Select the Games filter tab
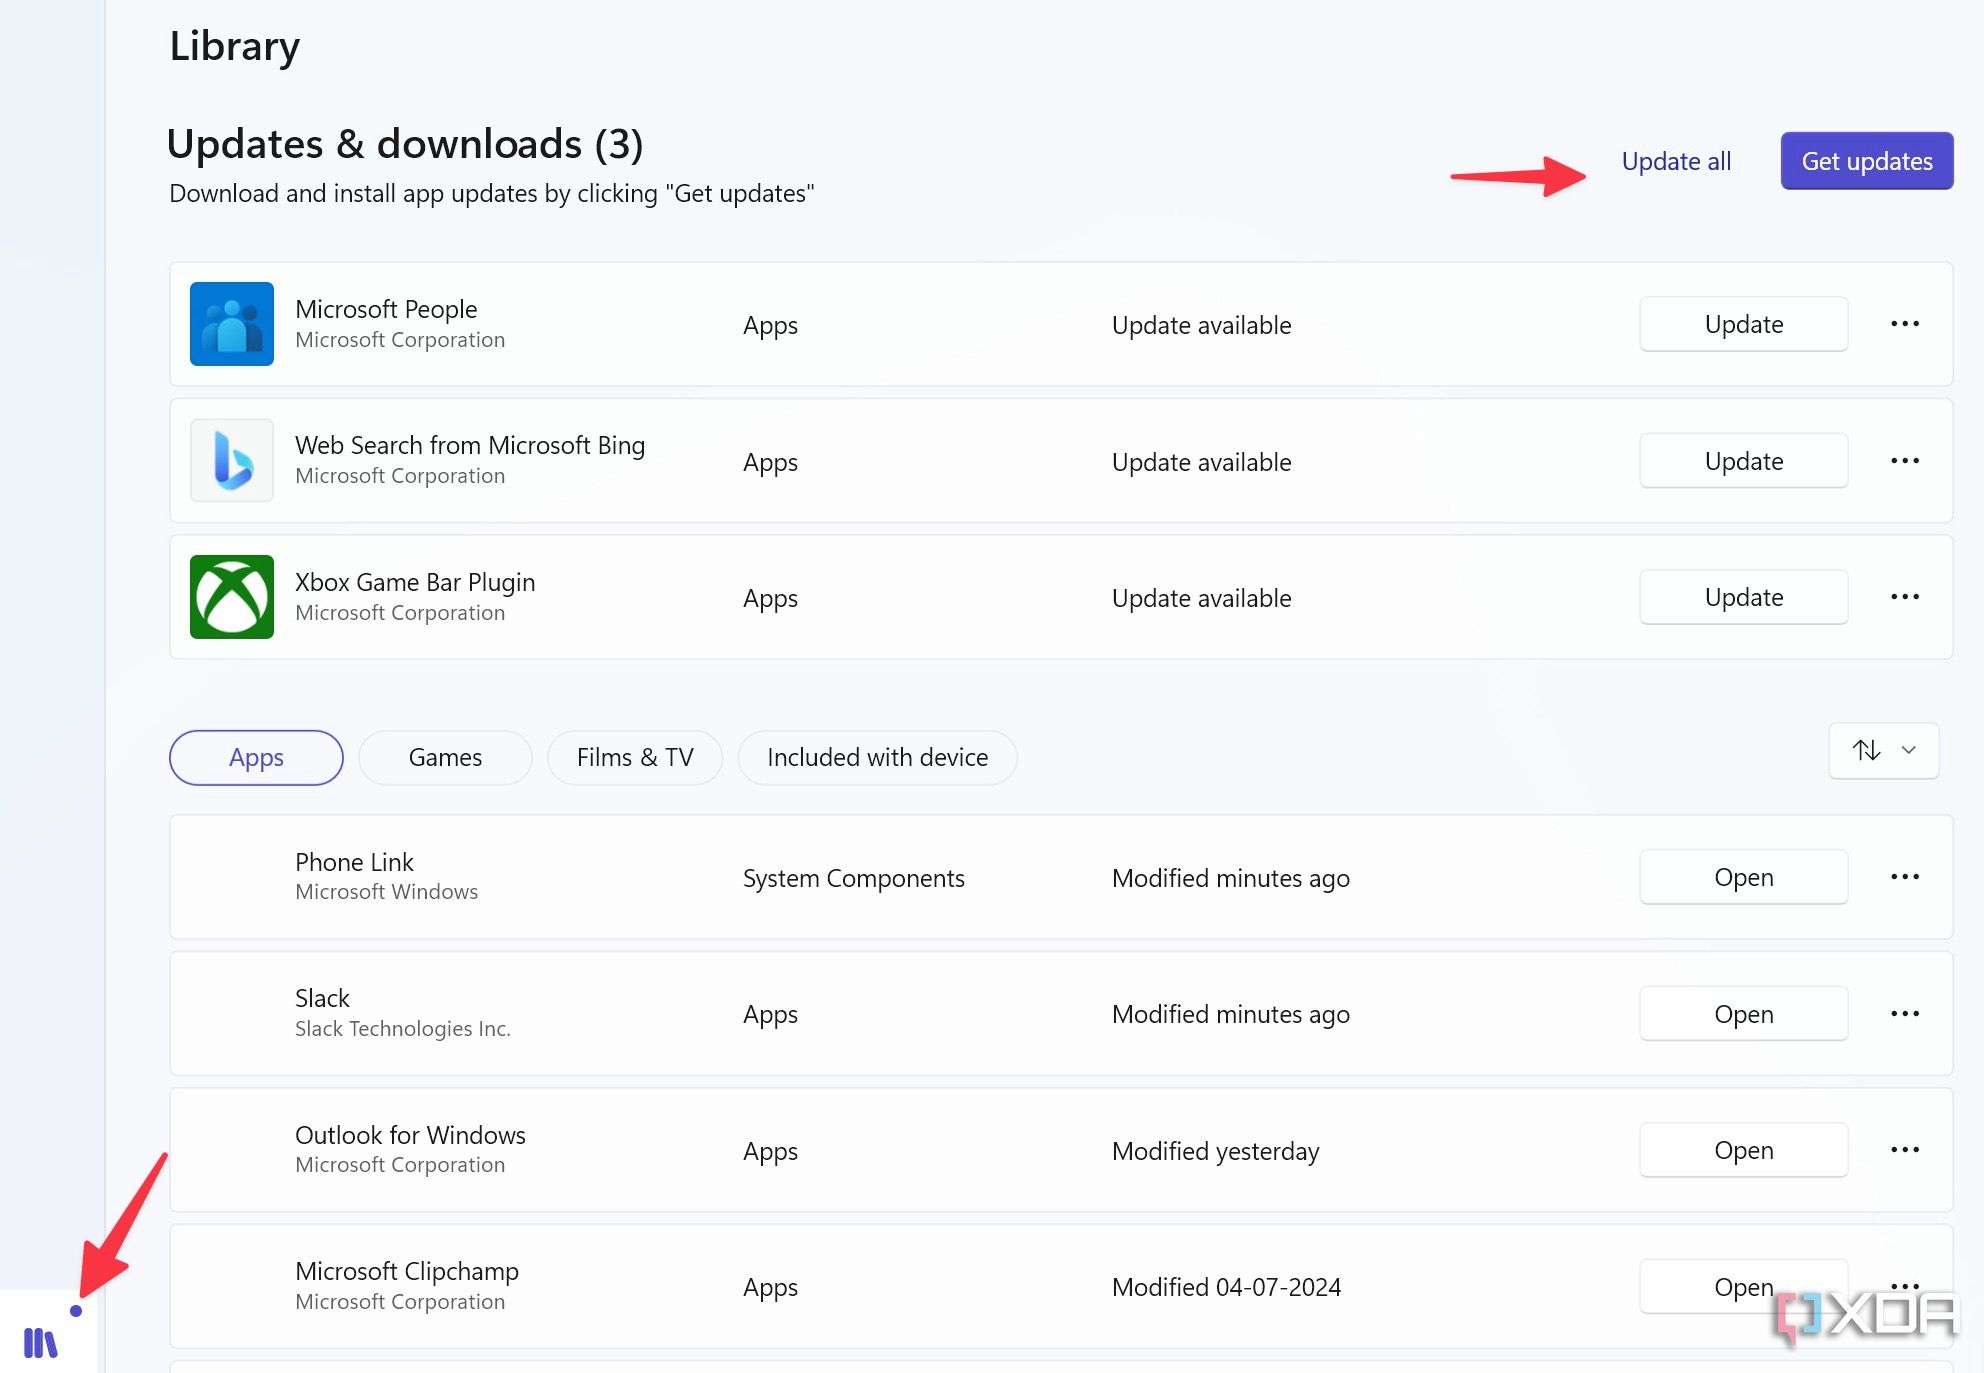Image resolution: width=1984 pixels, height=1373 pixels. [445, 757]
